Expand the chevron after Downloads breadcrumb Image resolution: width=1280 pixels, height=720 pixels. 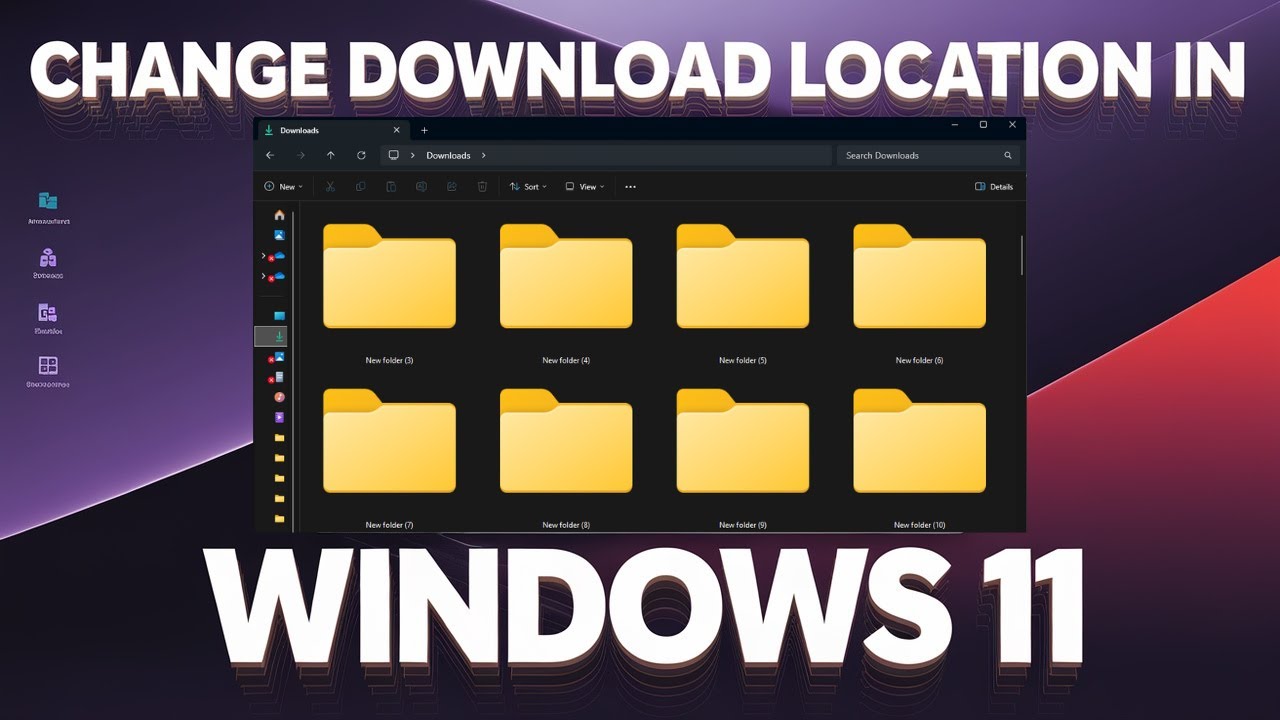pyautogui.click(x=484, y=155)
